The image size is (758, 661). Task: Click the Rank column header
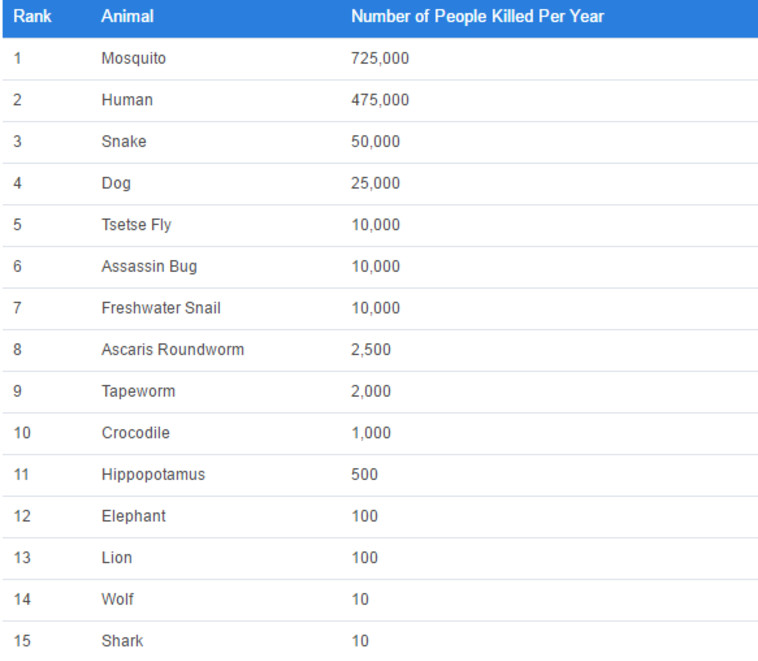[x=32, y=17]
